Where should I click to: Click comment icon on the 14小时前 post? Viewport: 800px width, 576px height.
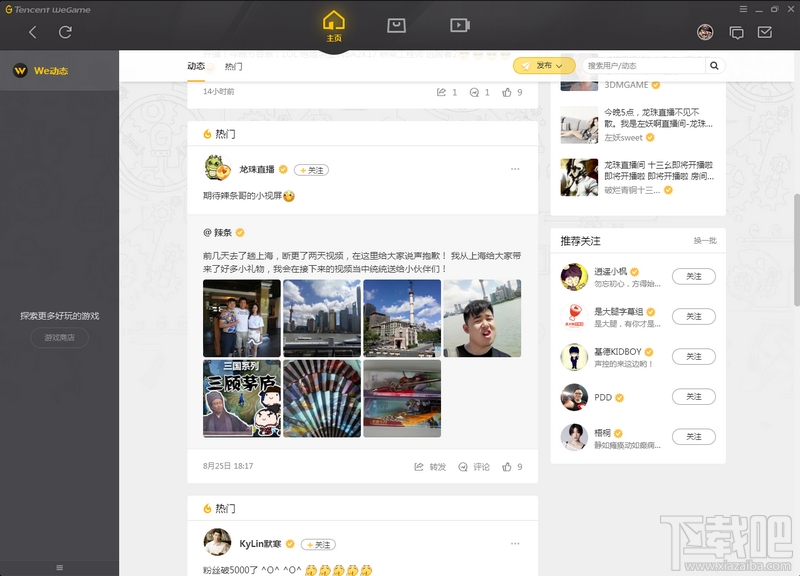tap(474, 92)
